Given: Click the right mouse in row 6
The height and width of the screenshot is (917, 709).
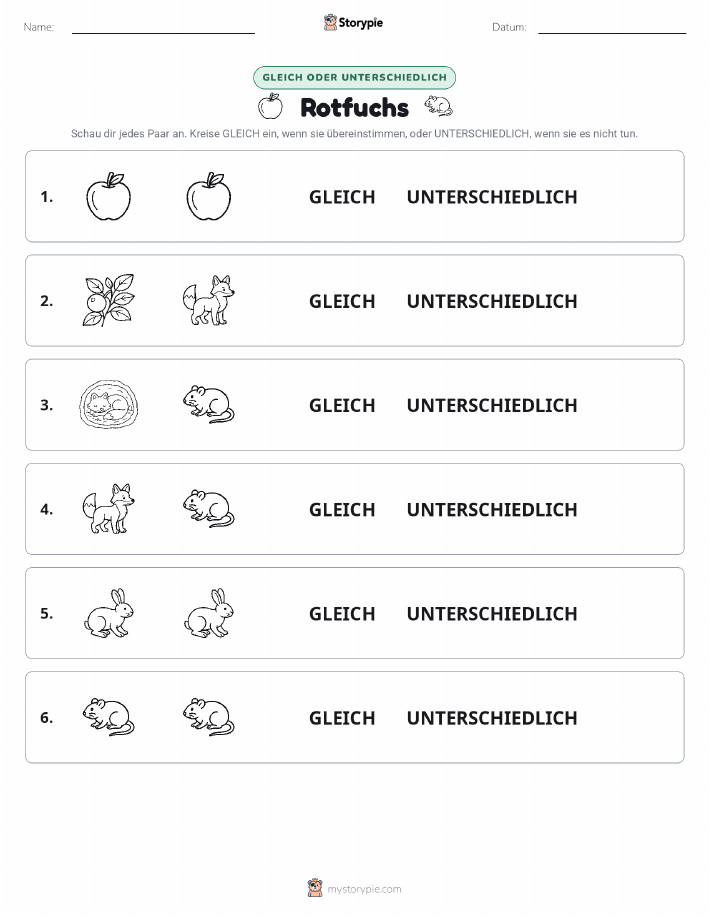Looking at the screenshot, I should tap(209, 717).
